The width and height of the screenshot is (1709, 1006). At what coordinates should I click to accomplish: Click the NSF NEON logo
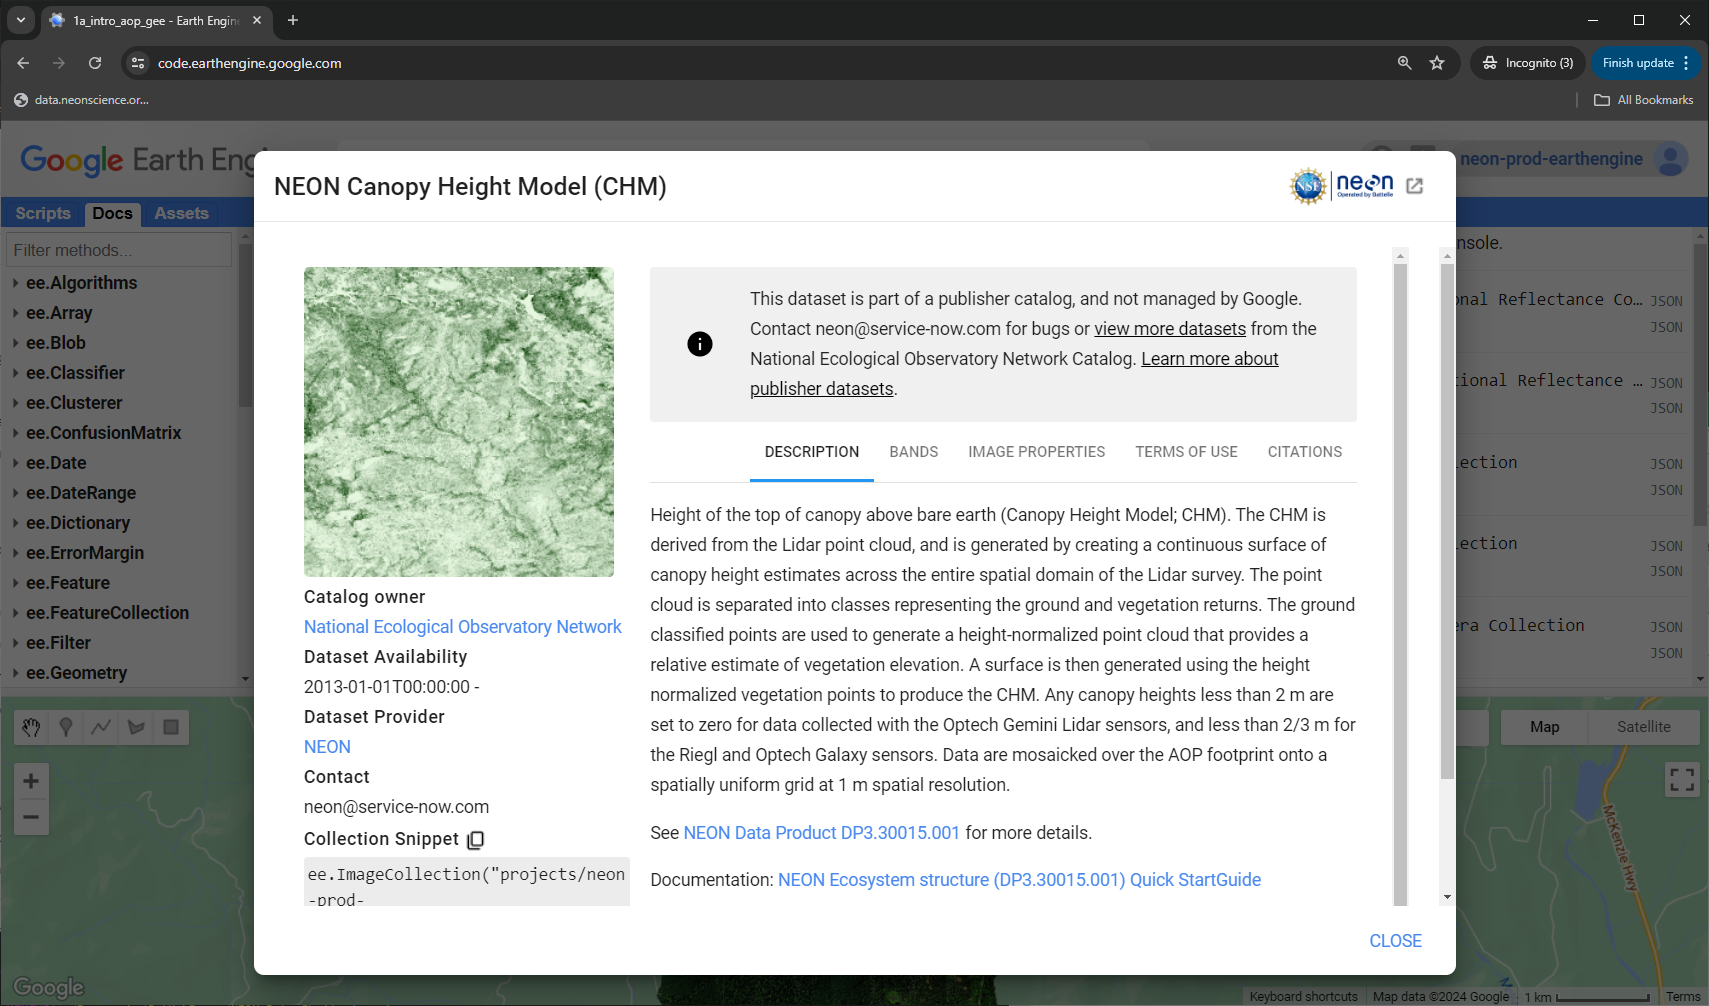(1341, 186)
